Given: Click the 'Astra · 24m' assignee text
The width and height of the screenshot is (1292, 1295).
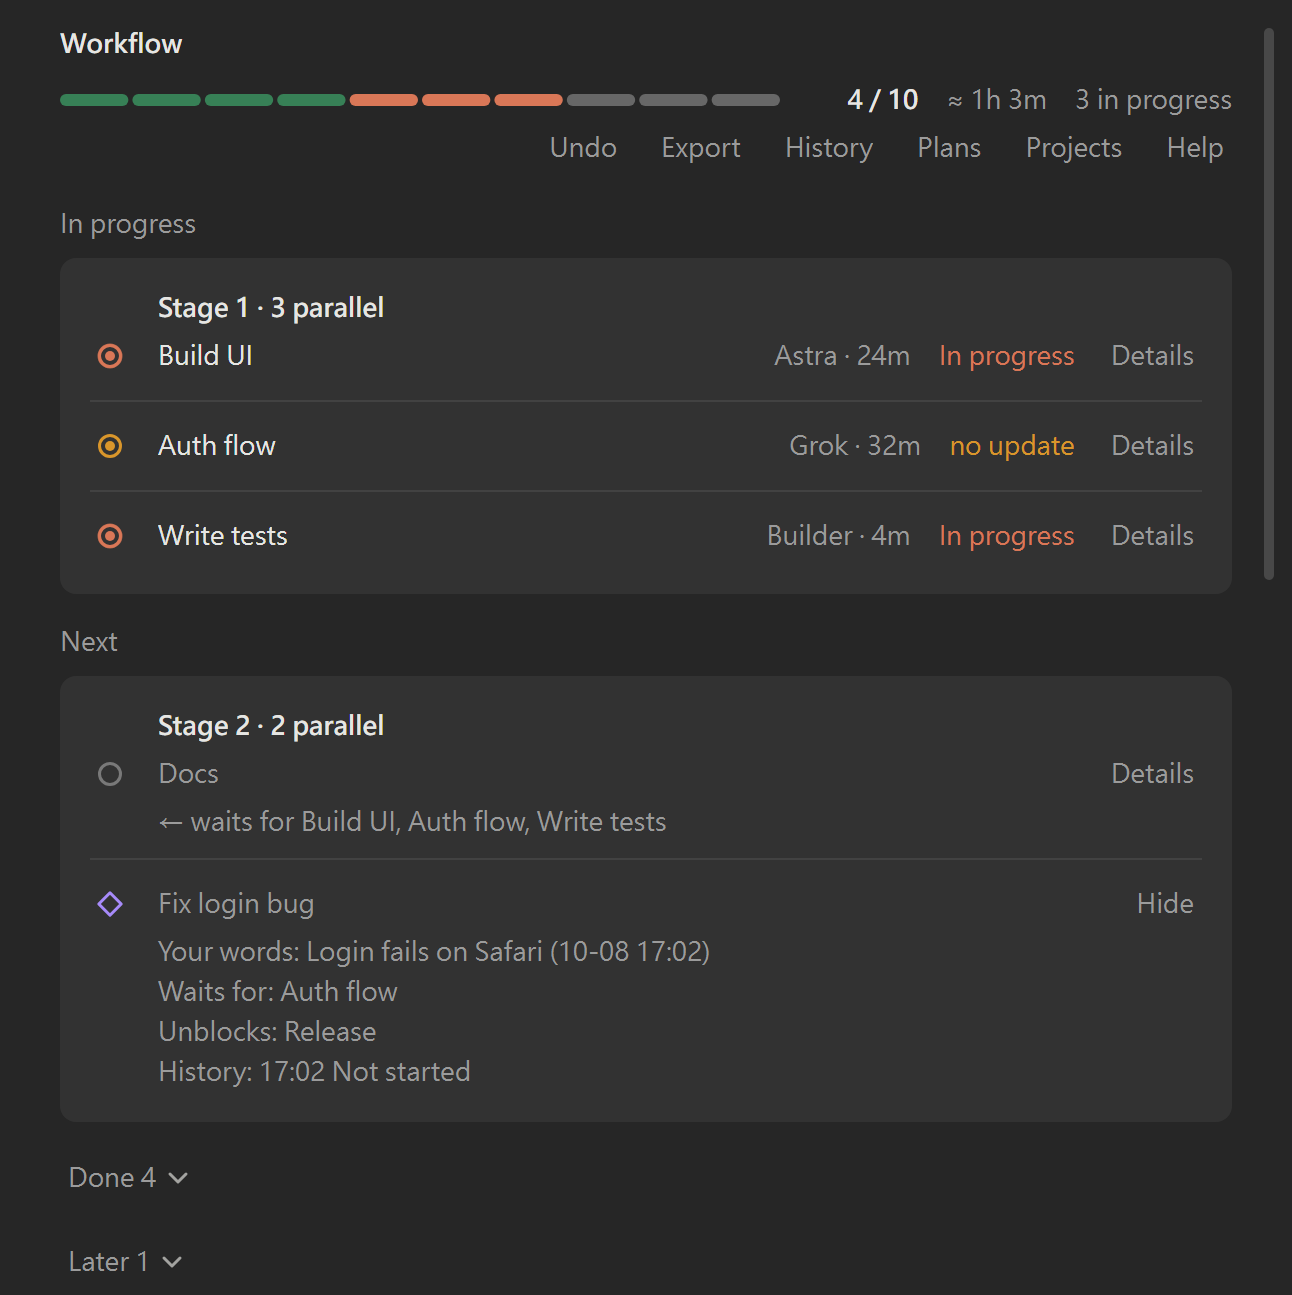Looking at the screenshot, I should pos(842,356).
